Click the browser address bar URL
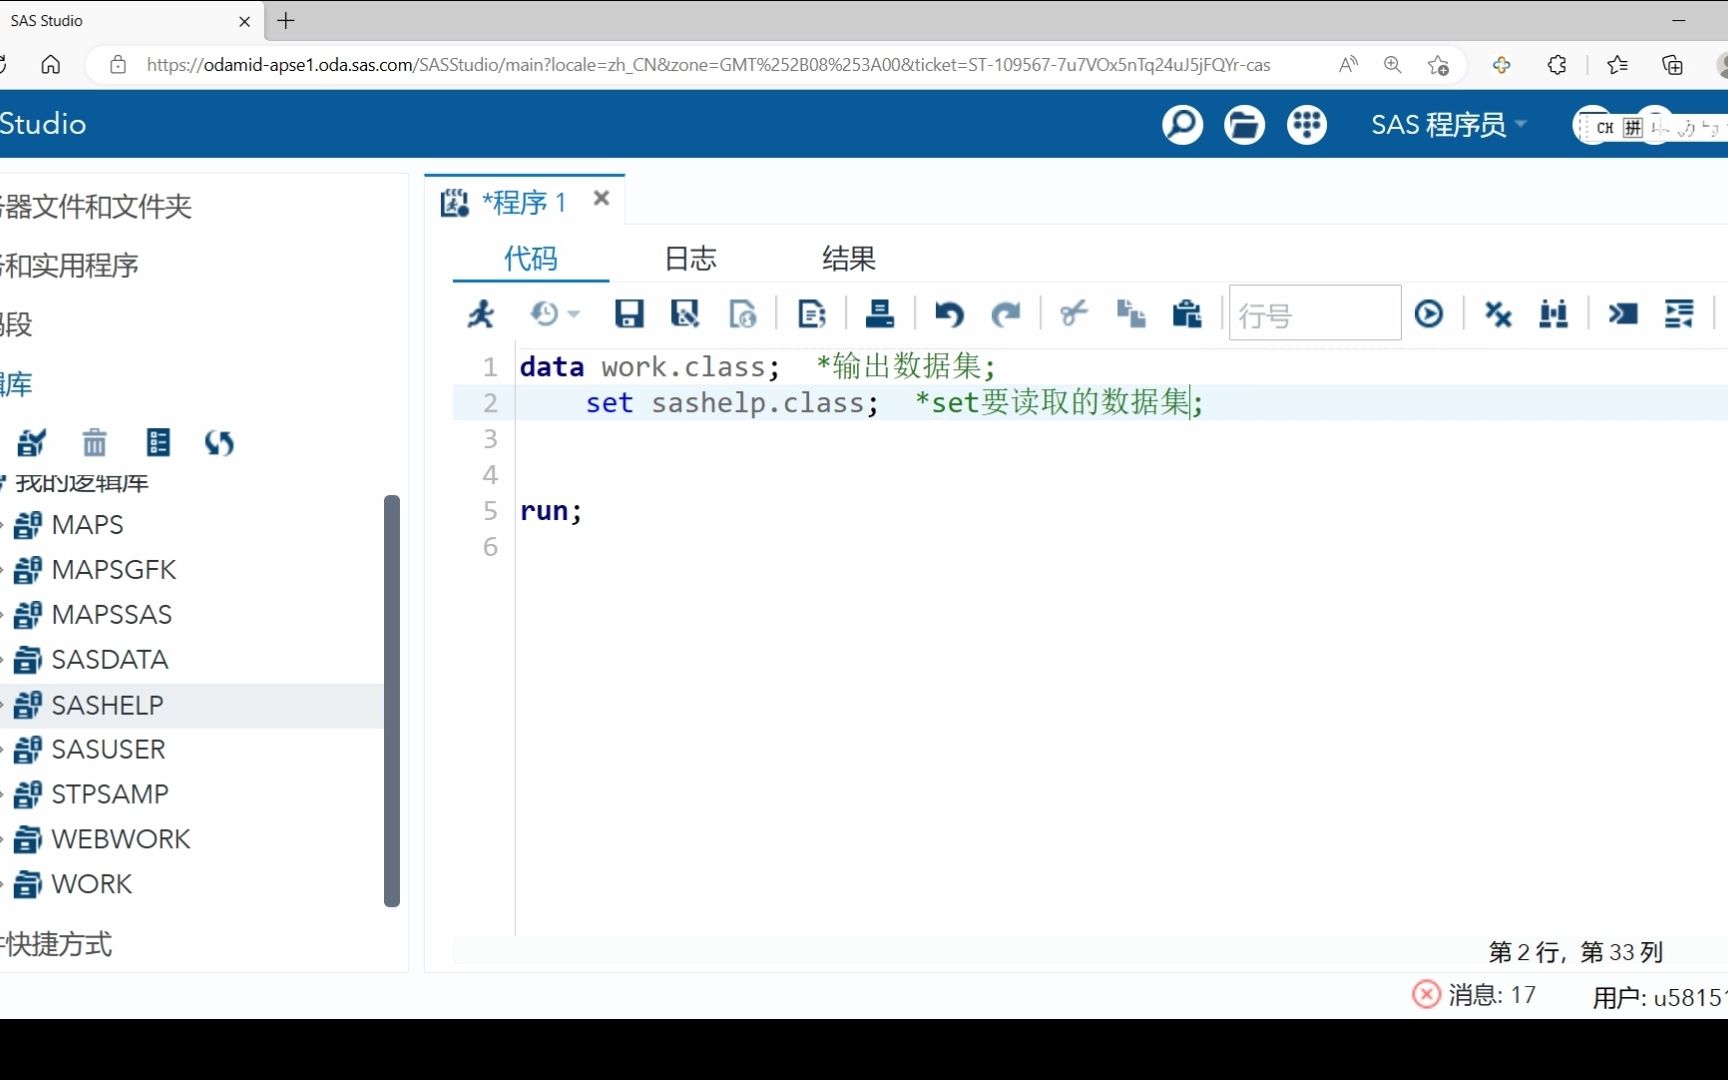Image resolution: width=1728 pixels, height=1080 pixels. pyautogui.click(x=708, y=65)
